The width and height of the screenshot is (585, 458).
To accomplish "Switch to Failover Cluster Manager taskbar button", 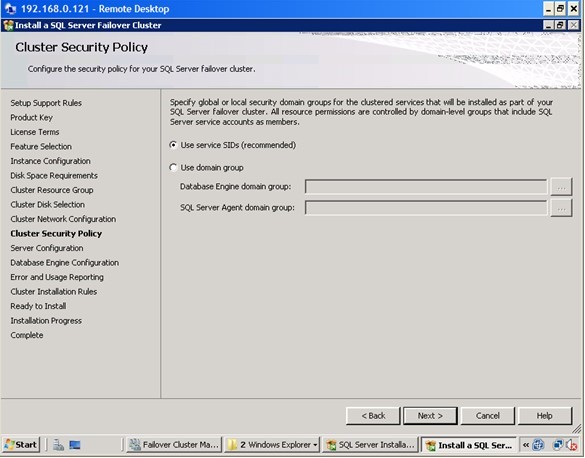I will tap(174, 445).
